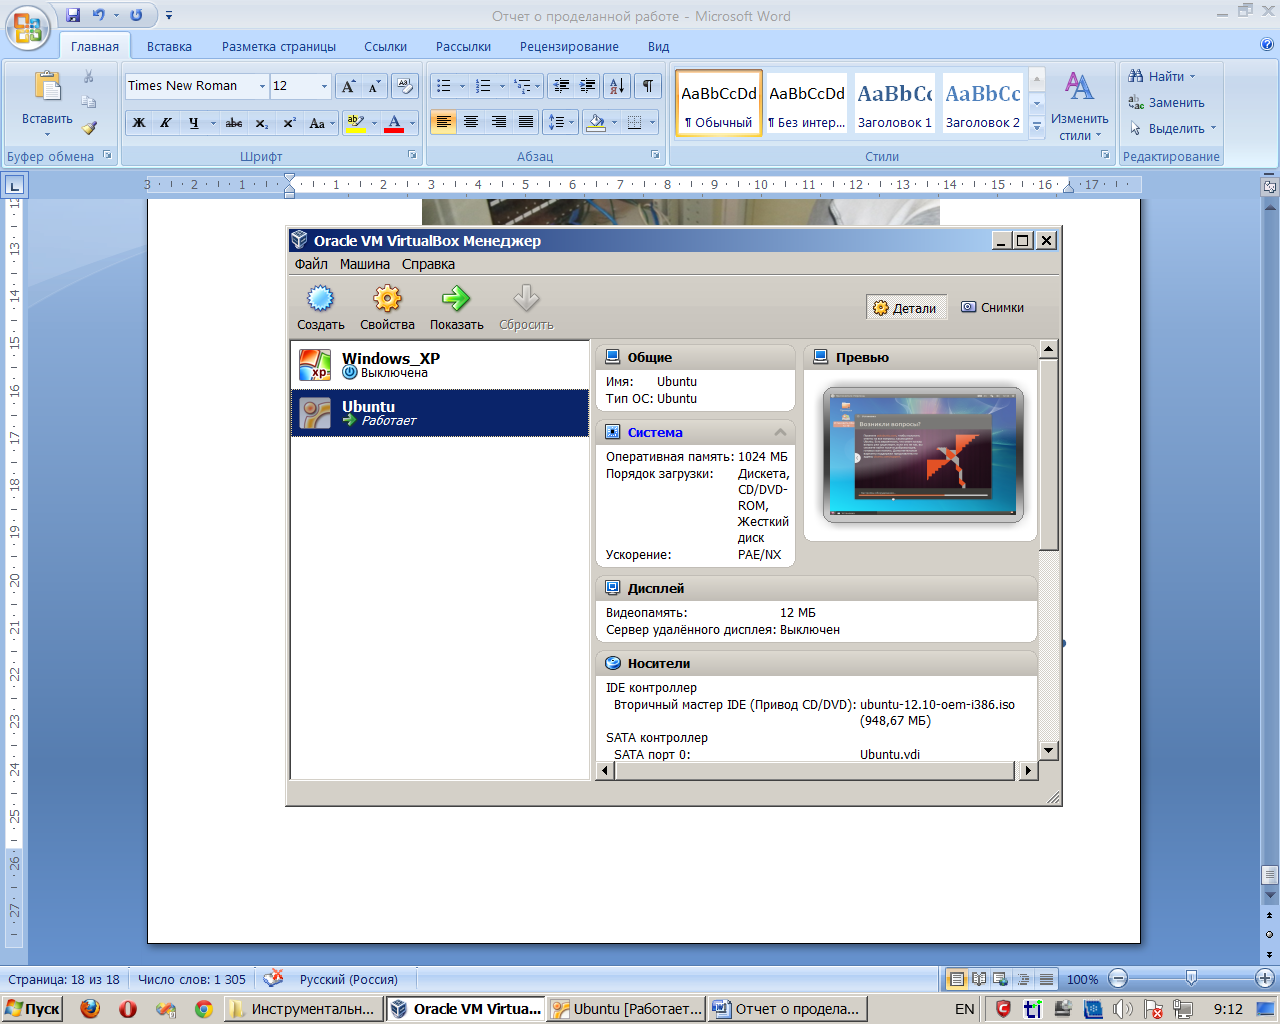Undo the last action in Word
Image resolution: width=1280 pixels, height=1024 pixels.
coord(98,15)
